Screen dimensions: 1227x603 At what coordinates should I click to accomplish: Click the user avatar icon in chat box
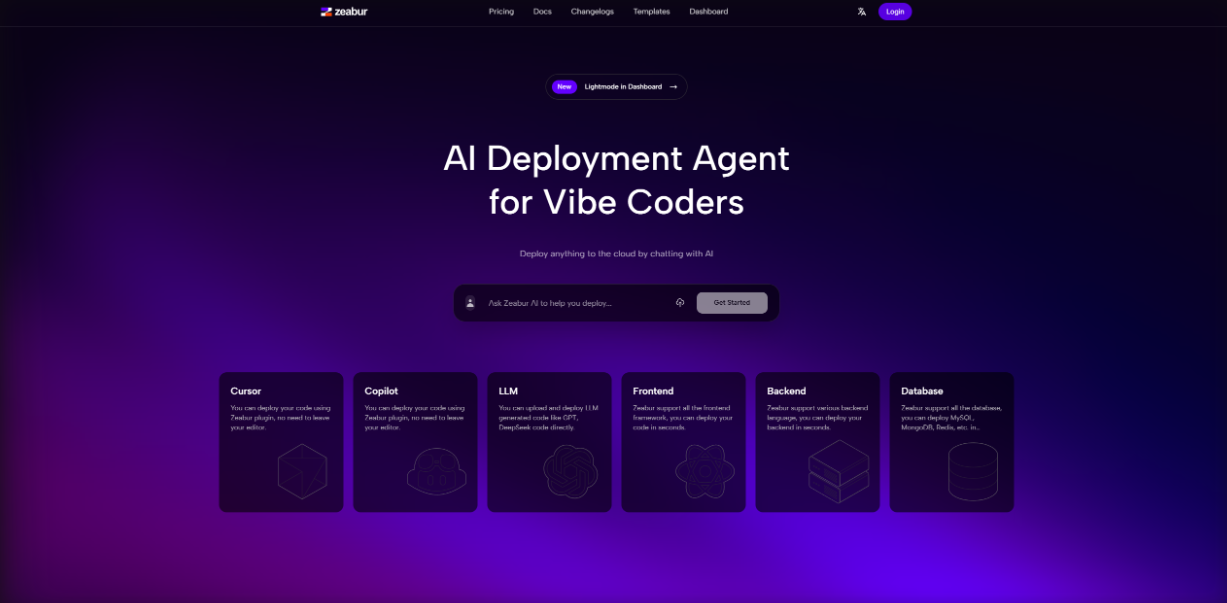pyautogui.click(x=470, y=303)
